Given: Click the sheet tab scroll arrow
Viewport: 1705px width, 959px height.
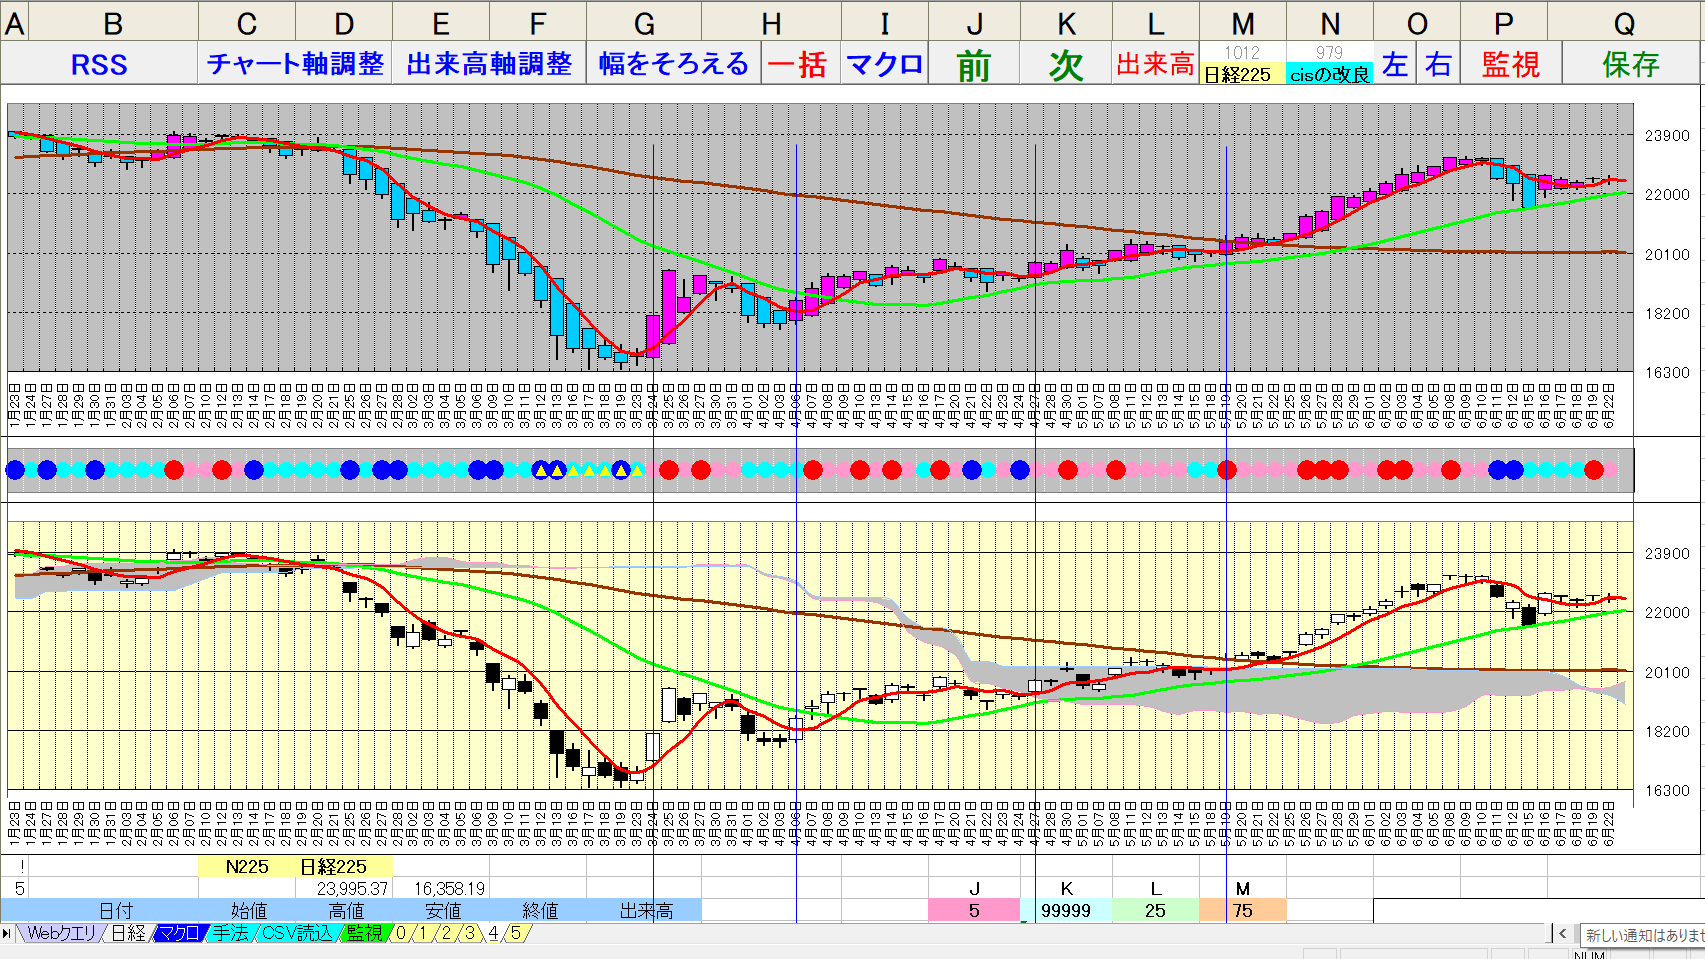Looking at the screenshot, I should coord(8,933).
